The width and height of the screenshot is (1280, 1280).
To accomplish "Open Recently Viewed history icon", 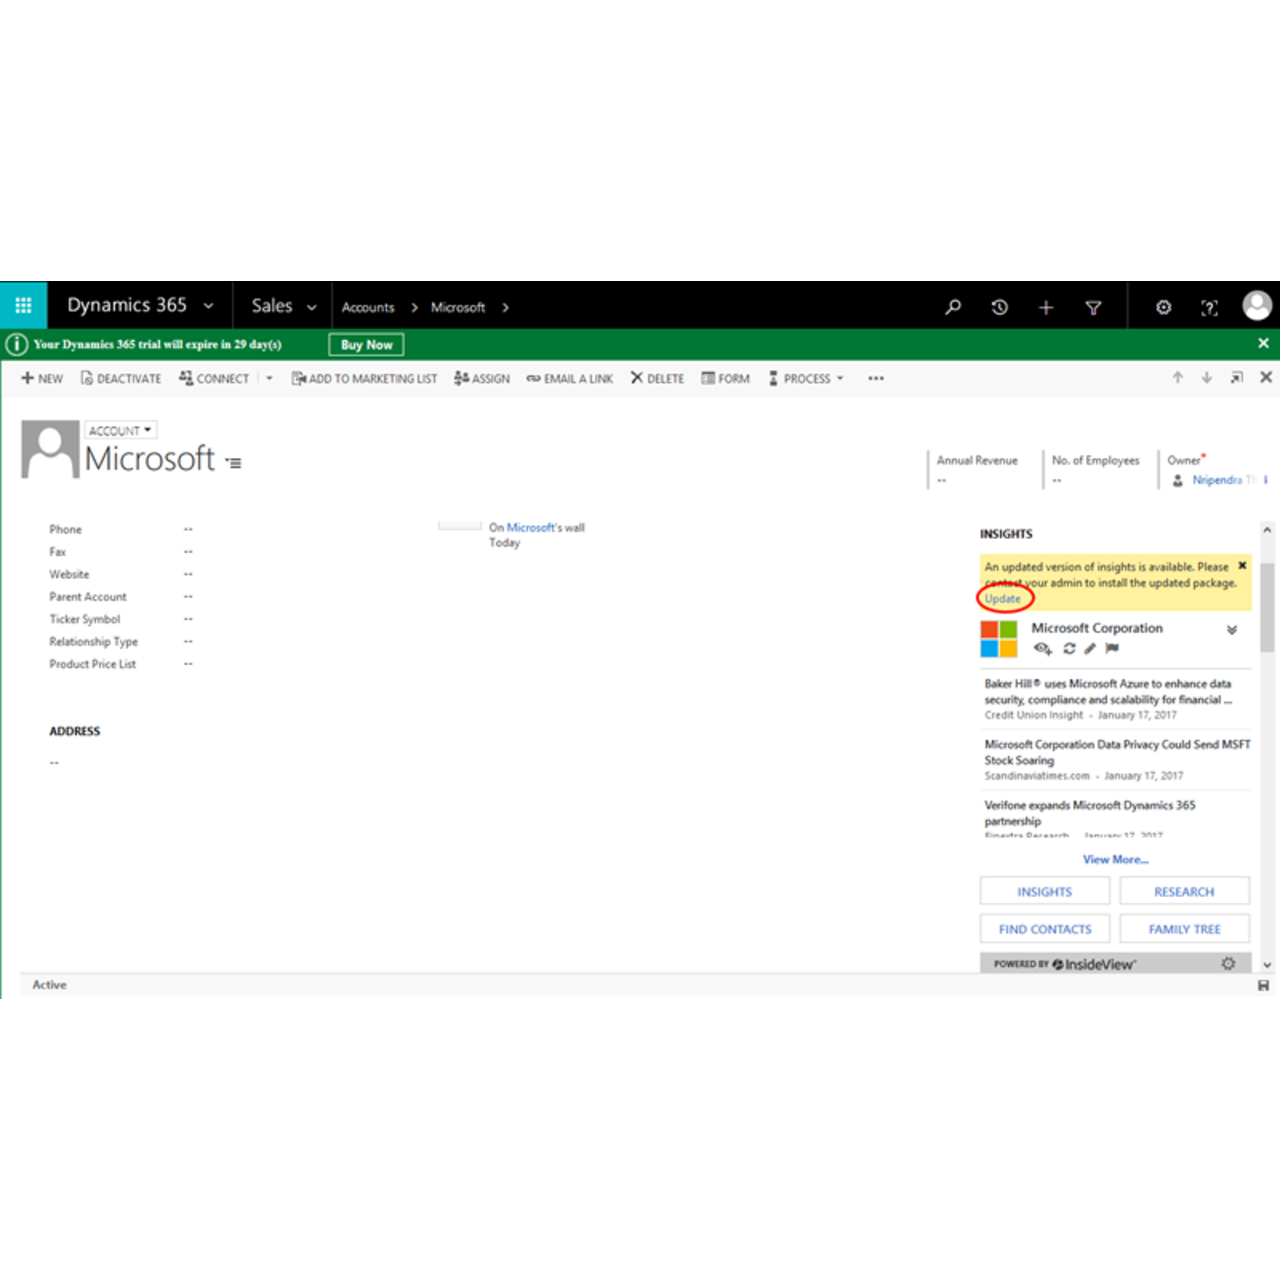I will [x=999, y=306].
